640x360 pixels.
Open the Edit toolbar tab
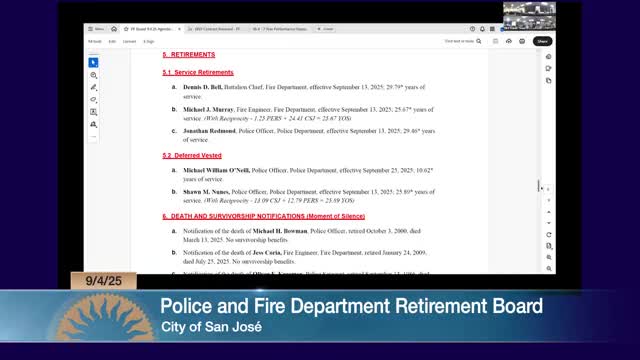[112, 42]
